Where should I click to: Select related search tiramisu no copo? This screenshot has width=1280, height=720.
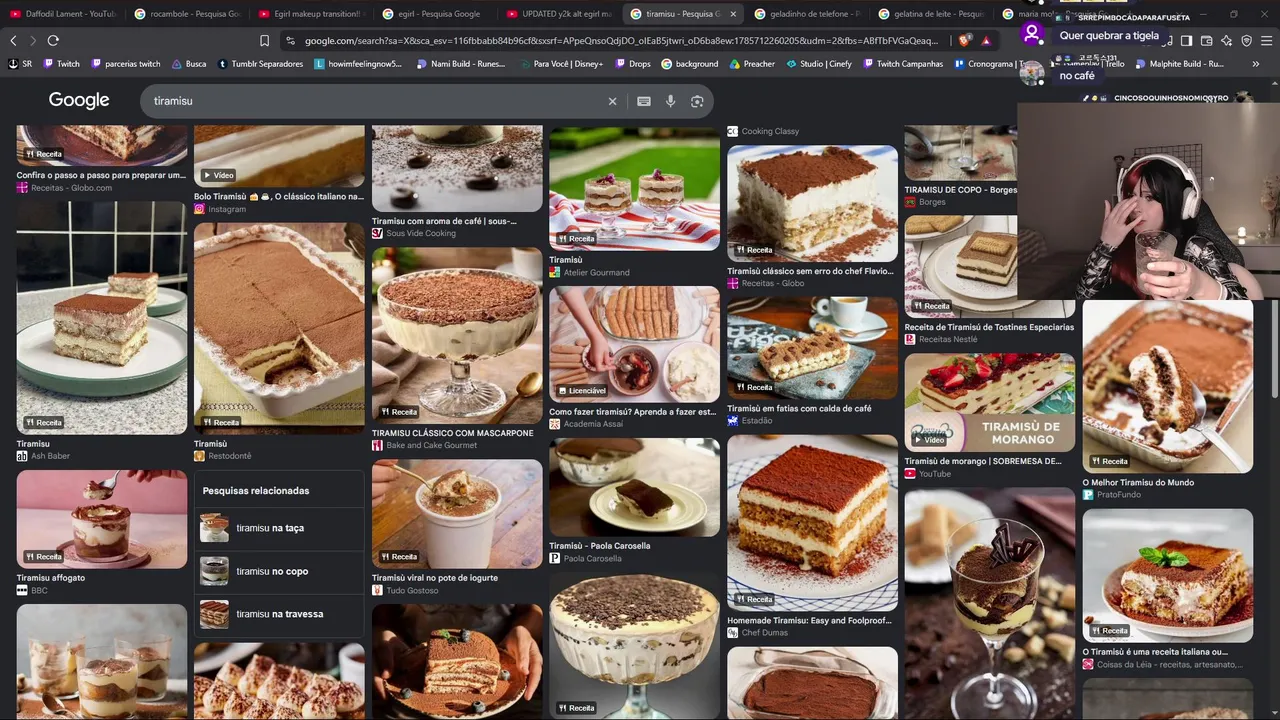coord(279,571)
